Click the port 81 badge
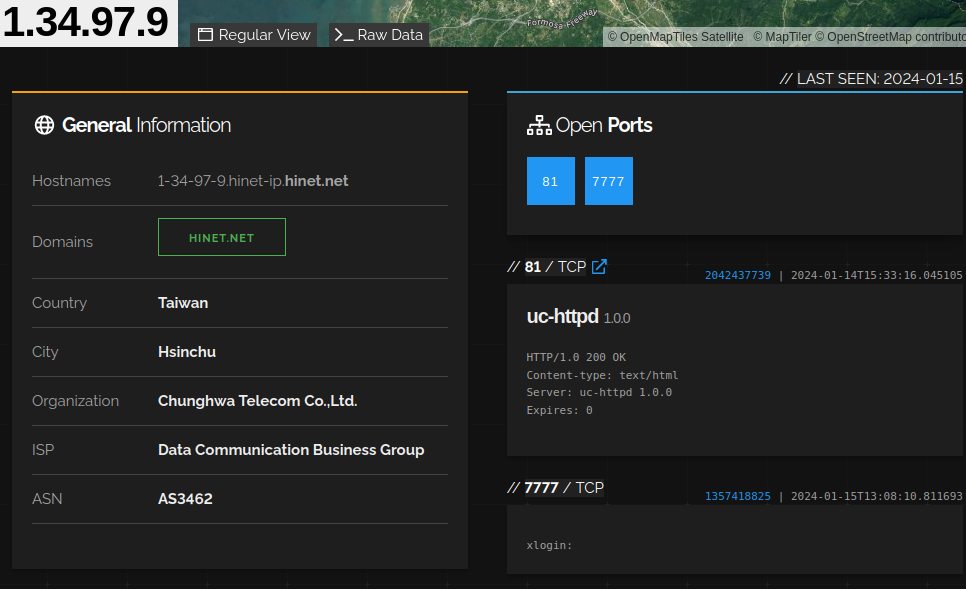Viewport: 966px width, 589px height. 550,181
